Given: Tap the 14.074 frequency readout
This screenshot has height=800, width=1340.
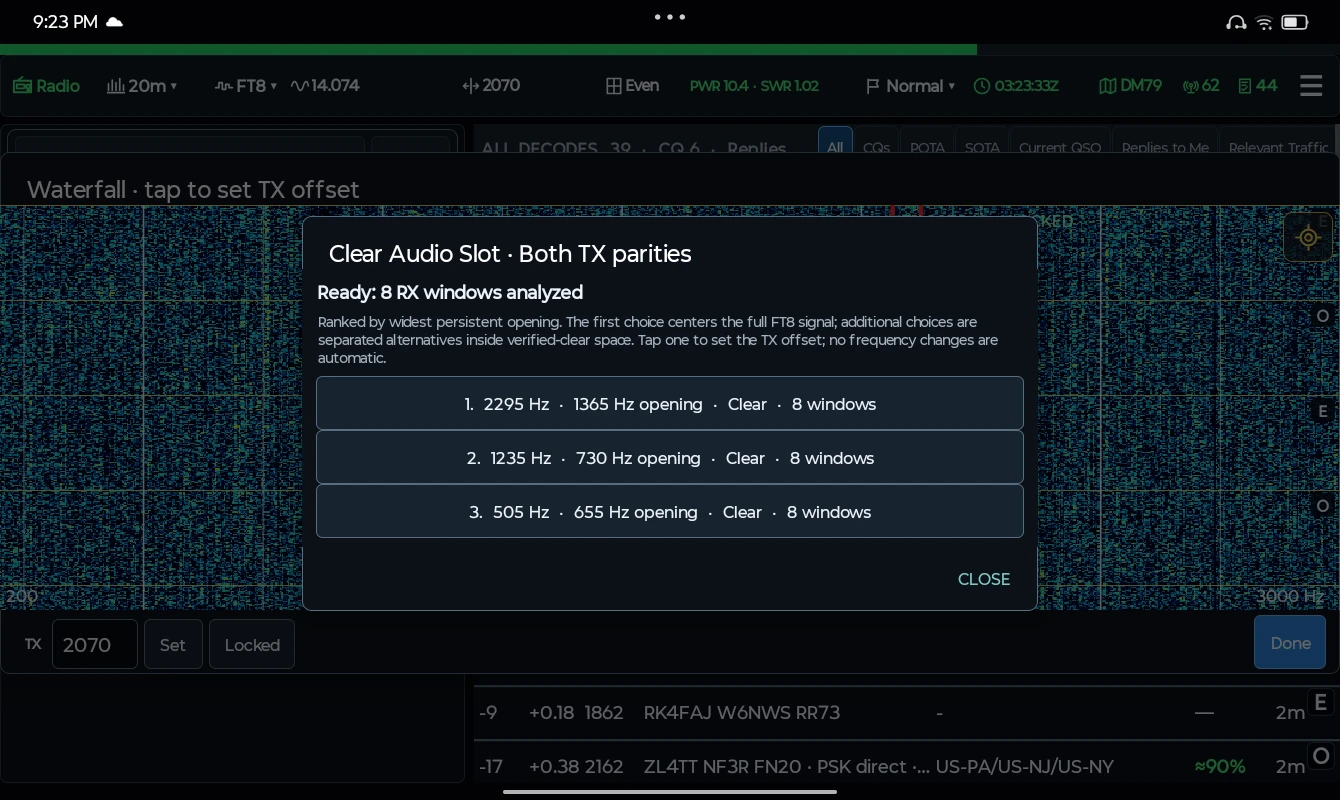Looking at the screenshot, I should [325, 86].
